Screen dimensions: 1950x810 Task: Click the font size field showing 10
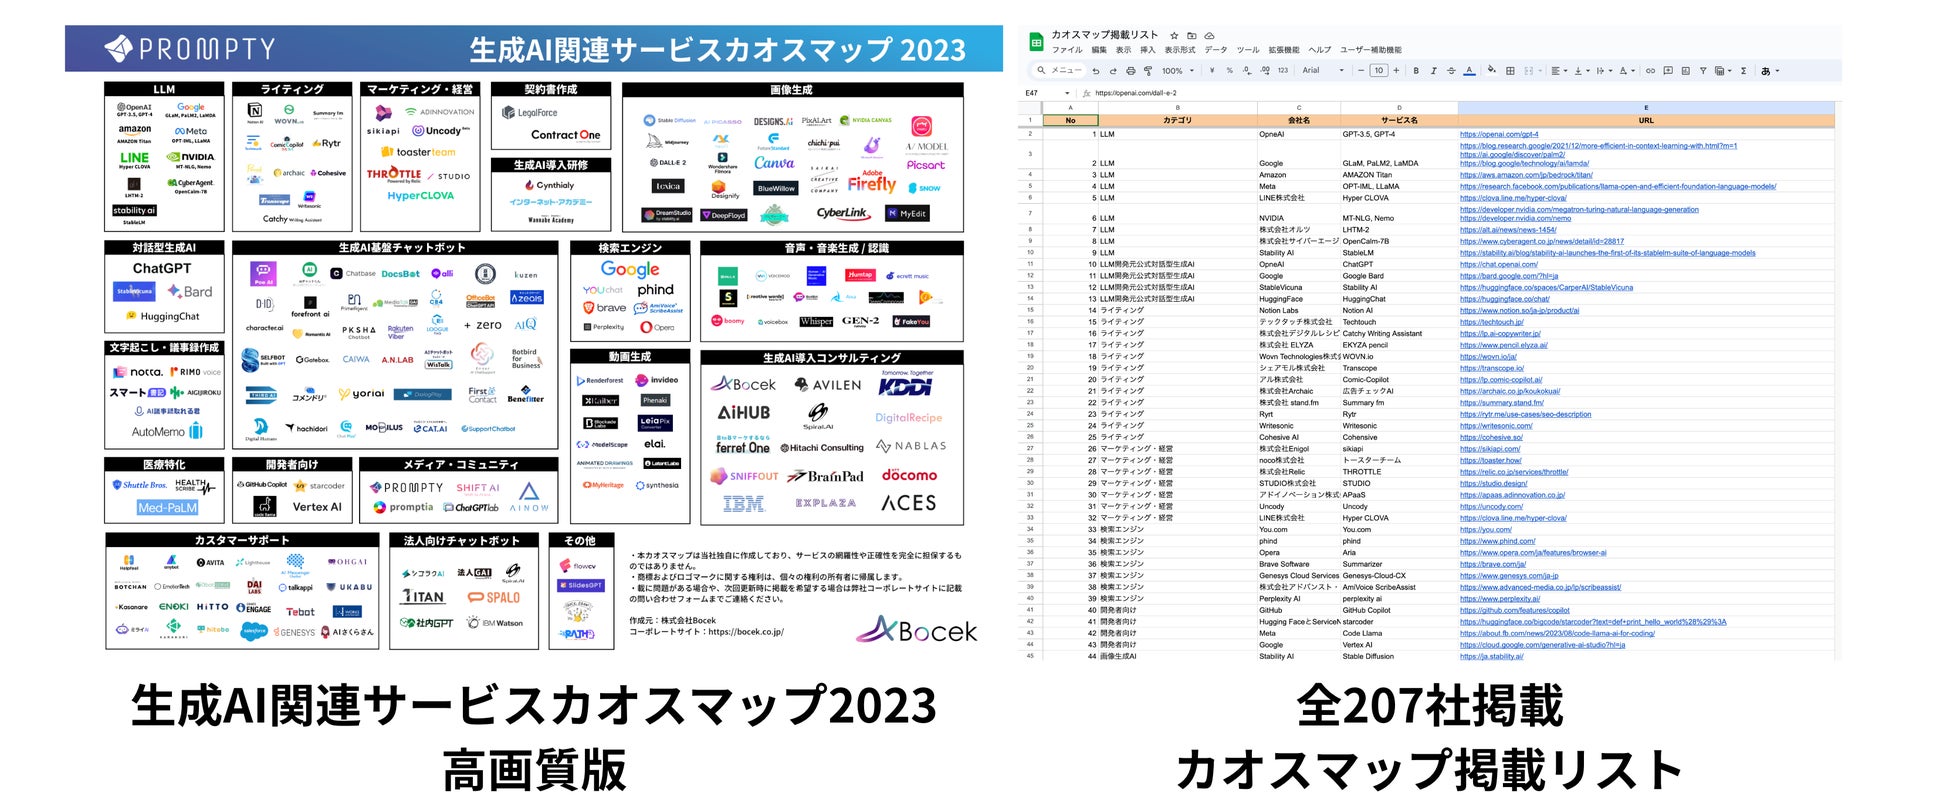click(1379, 71)
